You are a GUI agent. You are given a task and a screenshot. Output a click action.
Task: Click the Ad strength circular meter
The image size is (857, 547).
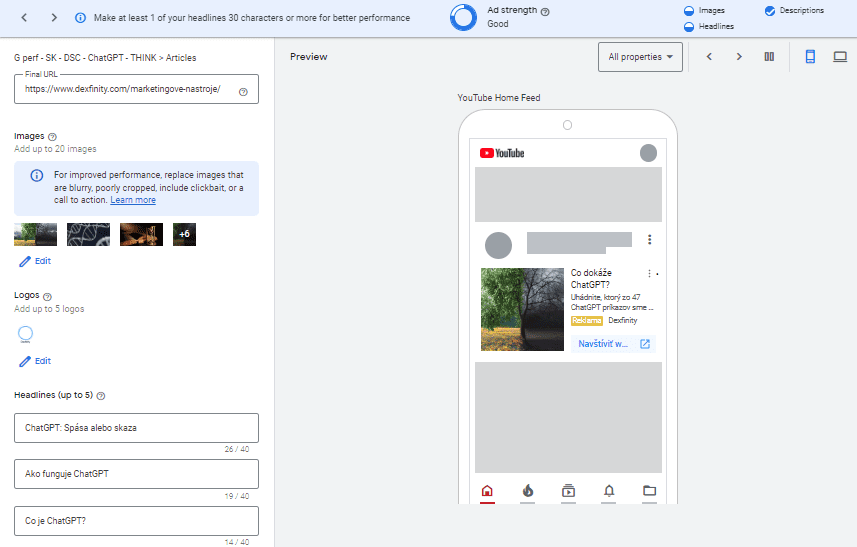pos(463,17)
